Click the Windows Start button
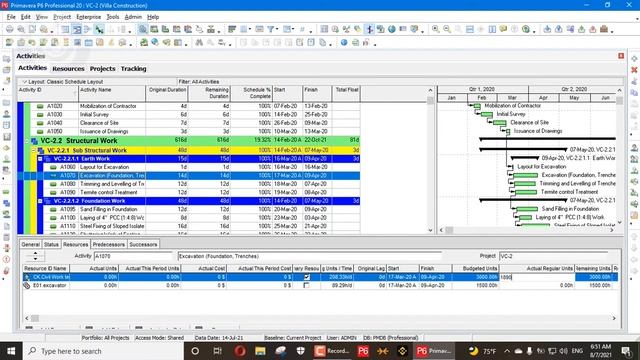This screenshot has height=360, width=640. [11, 351]
